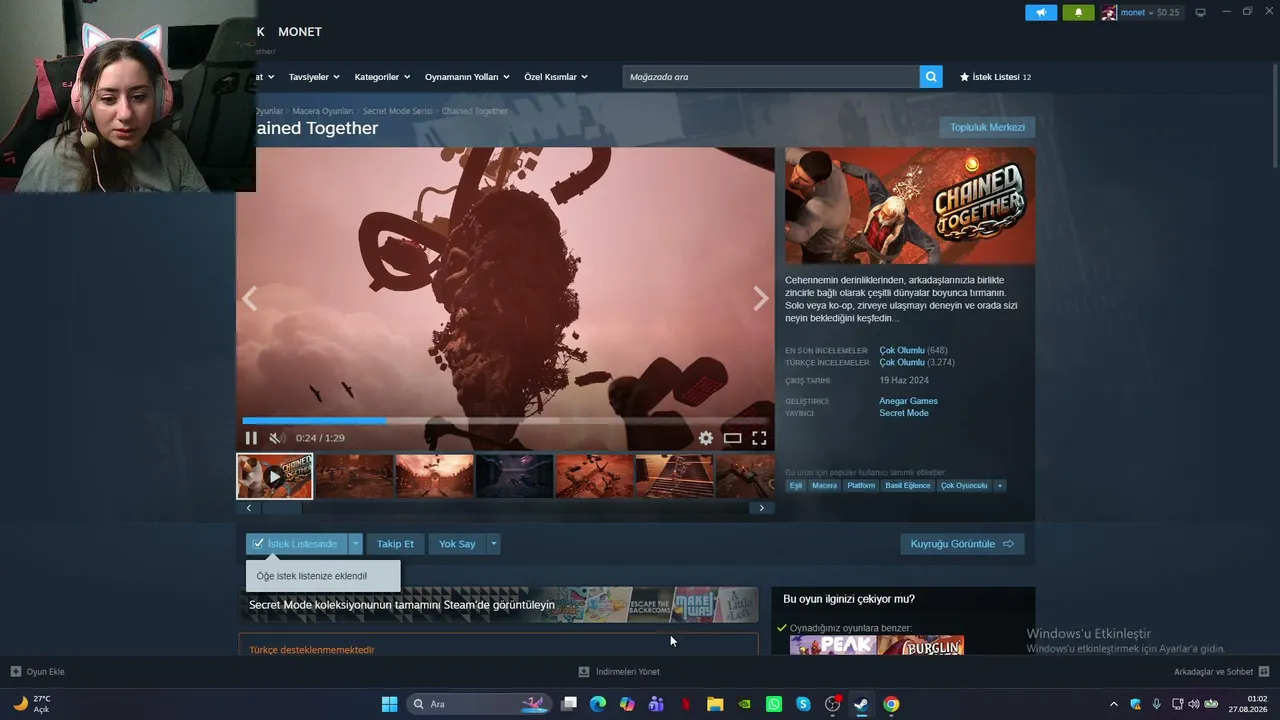Select the Basit Eğlence tag
The height and width of the screenshot is (720, 1280).
point(908,486)
